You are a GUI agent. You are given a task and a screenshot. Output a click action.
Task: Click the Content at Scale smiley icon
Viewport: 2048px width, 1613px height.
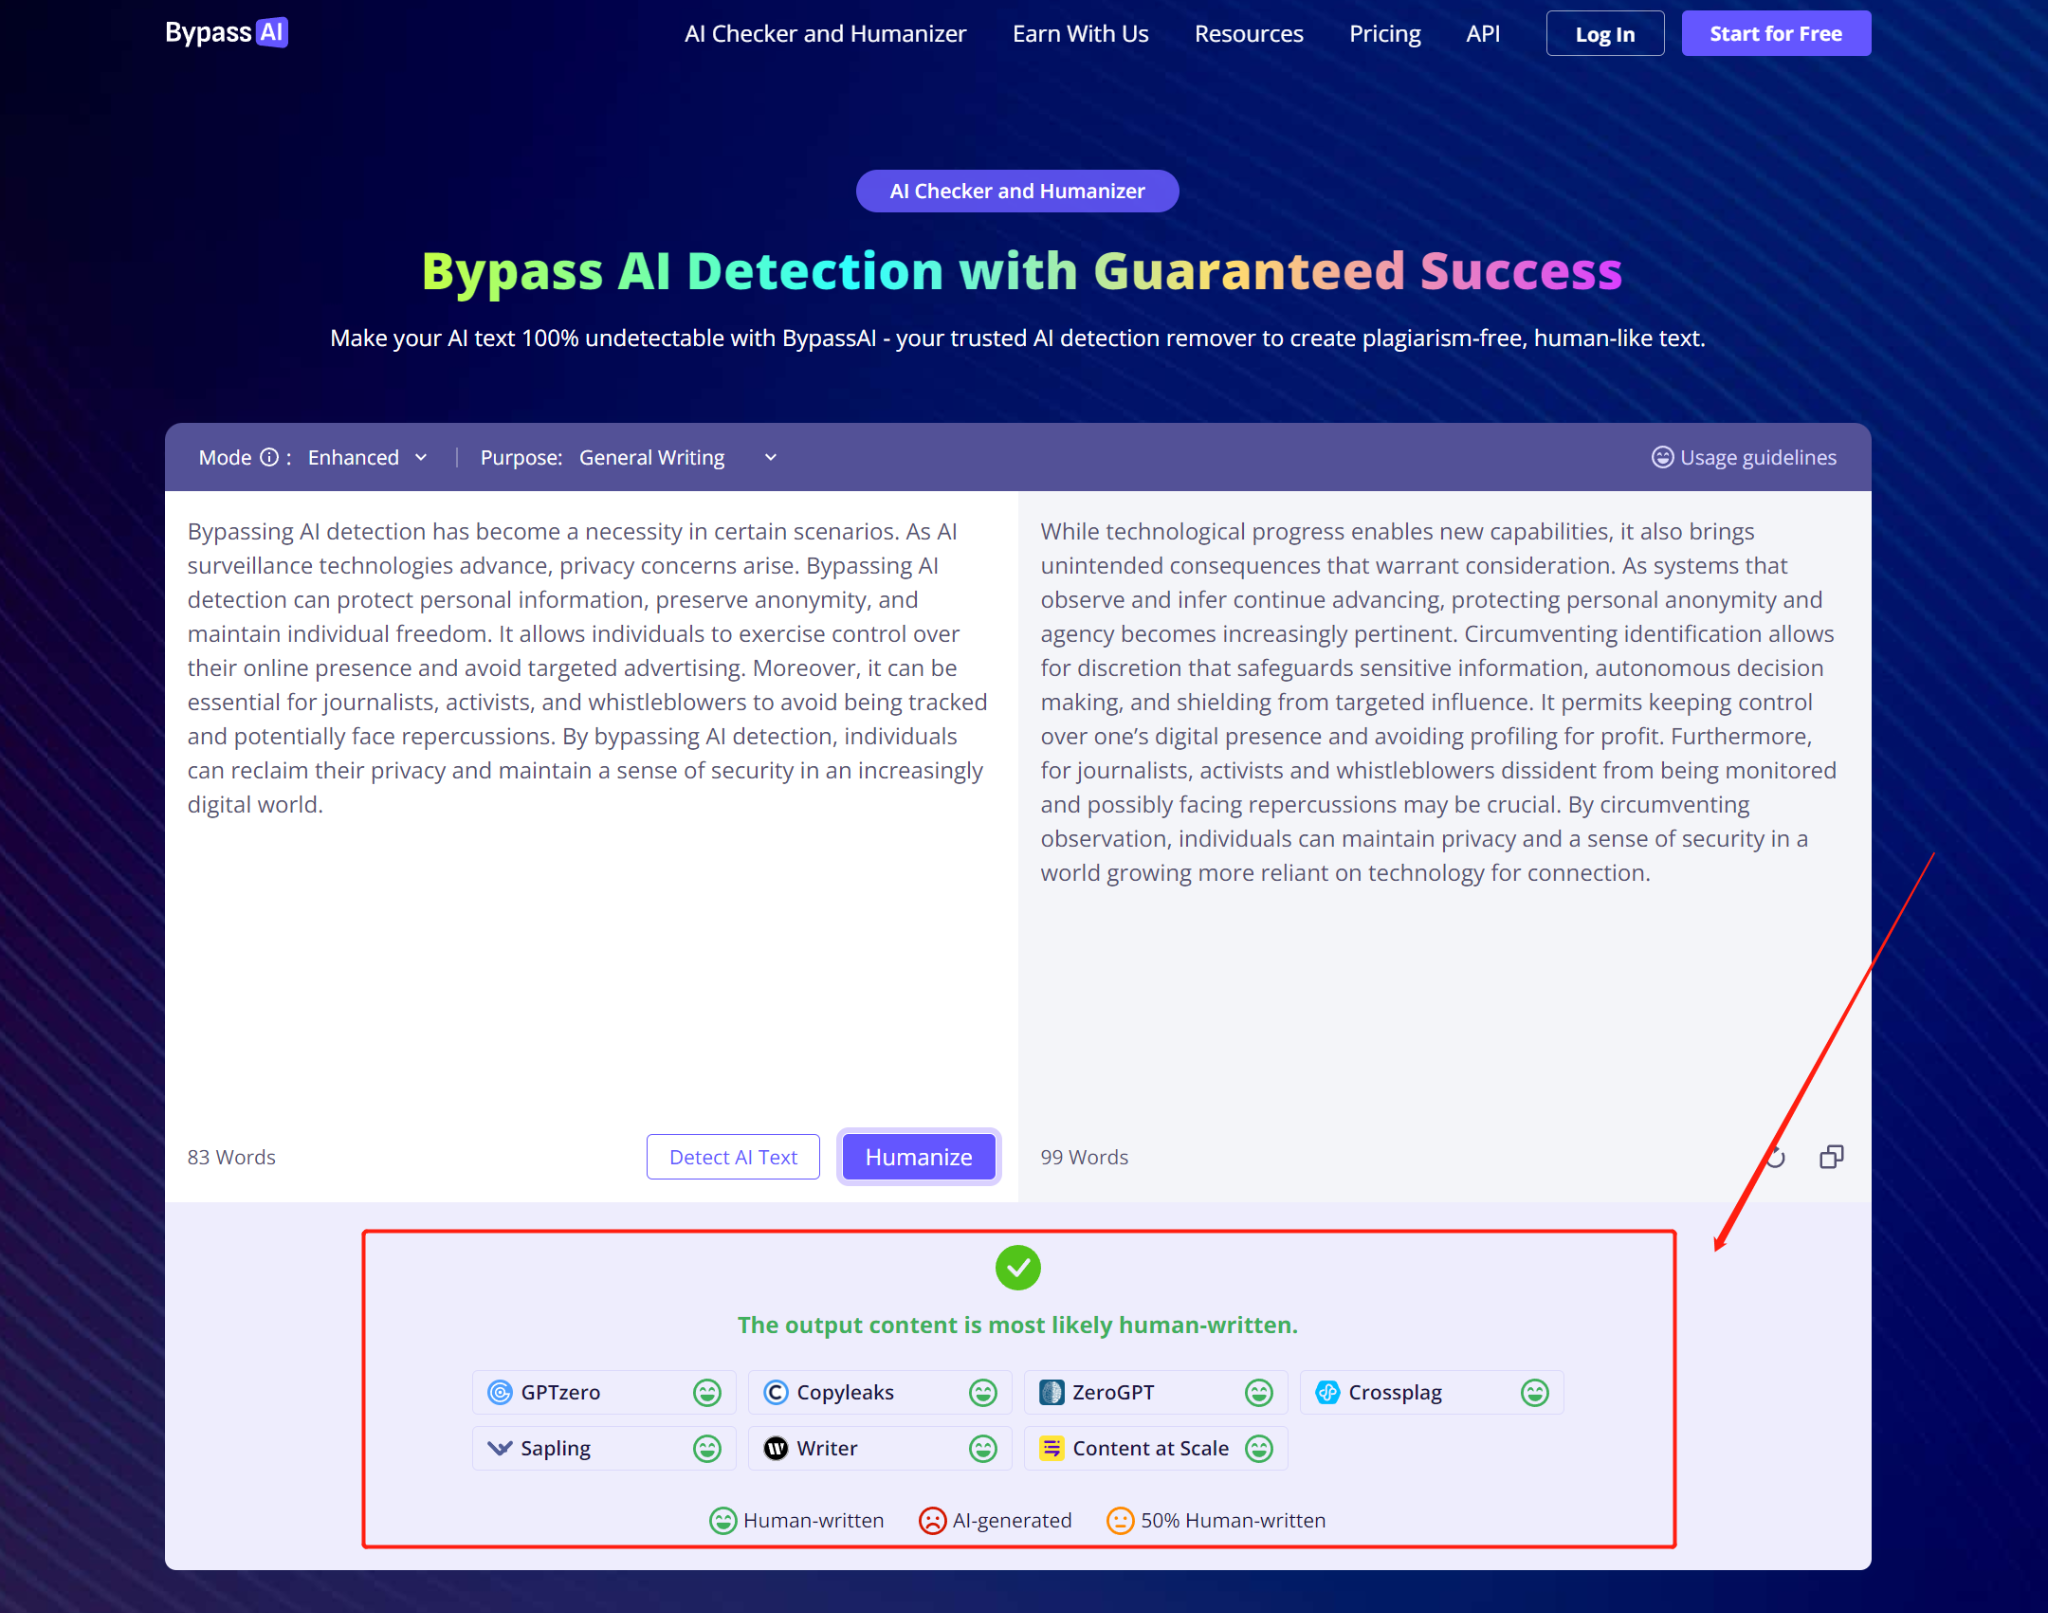click(1259, 1448)
